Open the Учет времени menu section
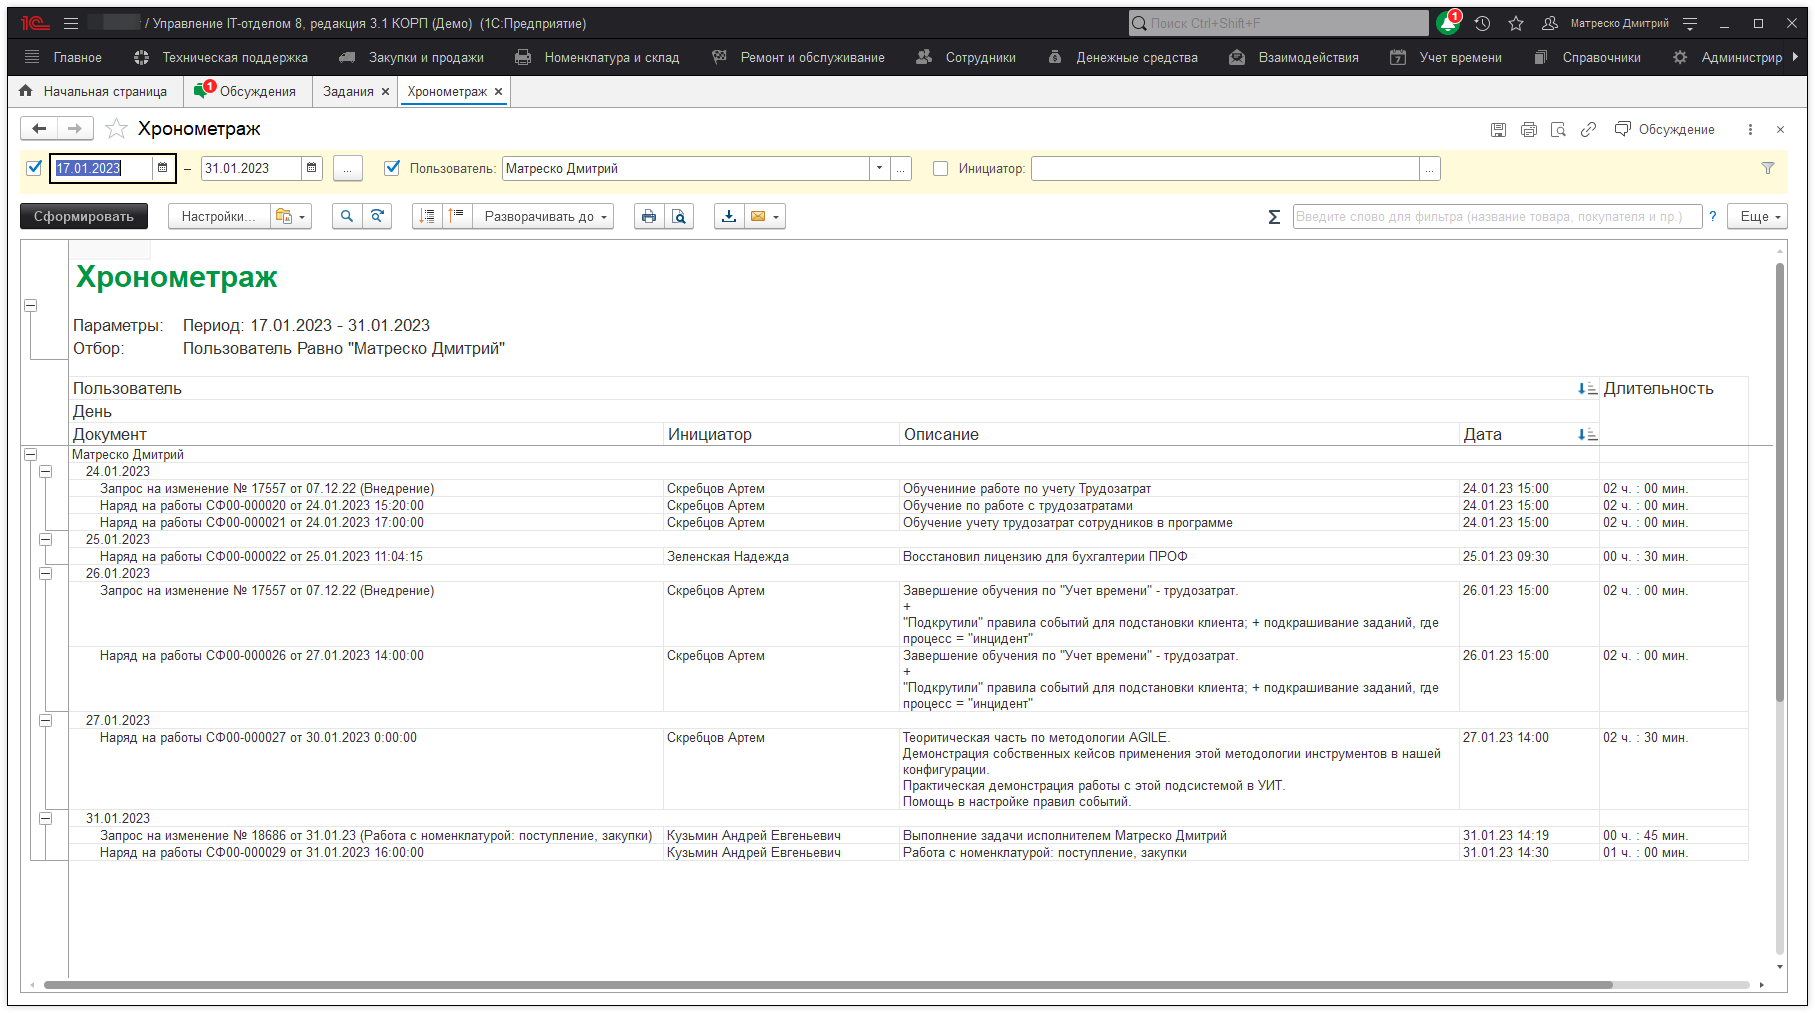 [x=1459, y=58]
